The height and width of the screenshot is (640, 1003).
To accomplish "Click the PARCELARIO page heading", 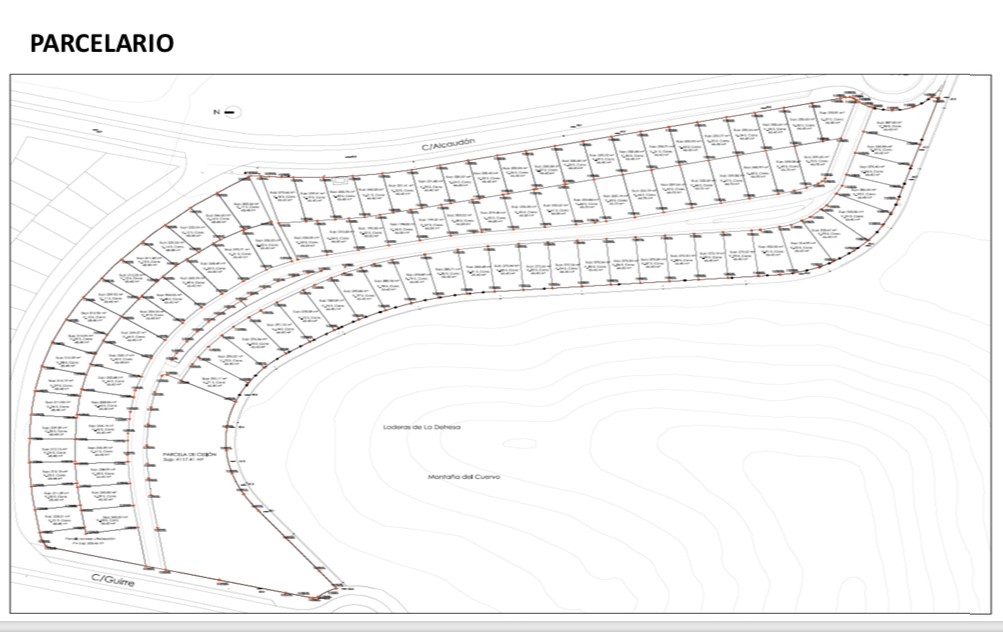I will click(x=102, y=44).
